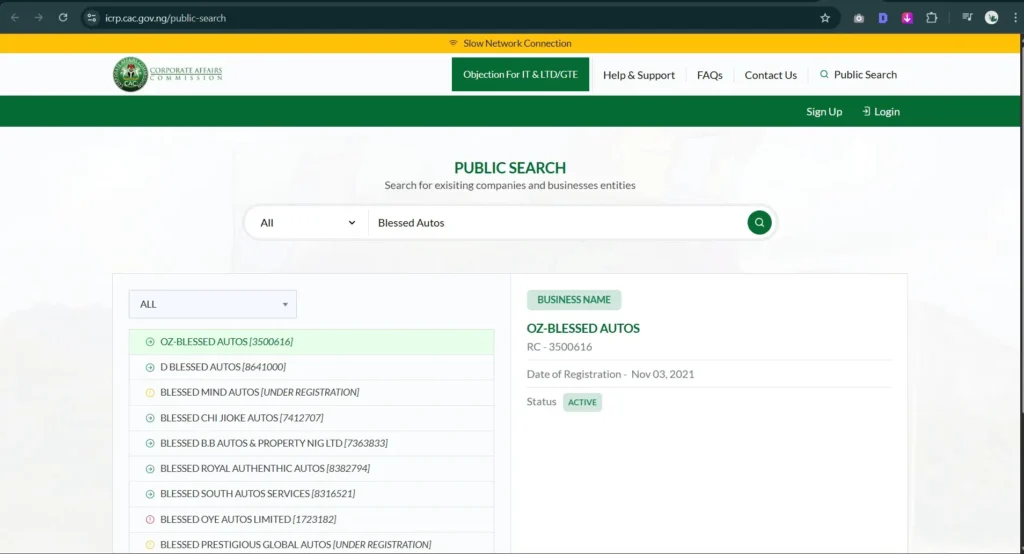Bookmark this page with star icon
1024x554 pixels.
coord(825,18)
